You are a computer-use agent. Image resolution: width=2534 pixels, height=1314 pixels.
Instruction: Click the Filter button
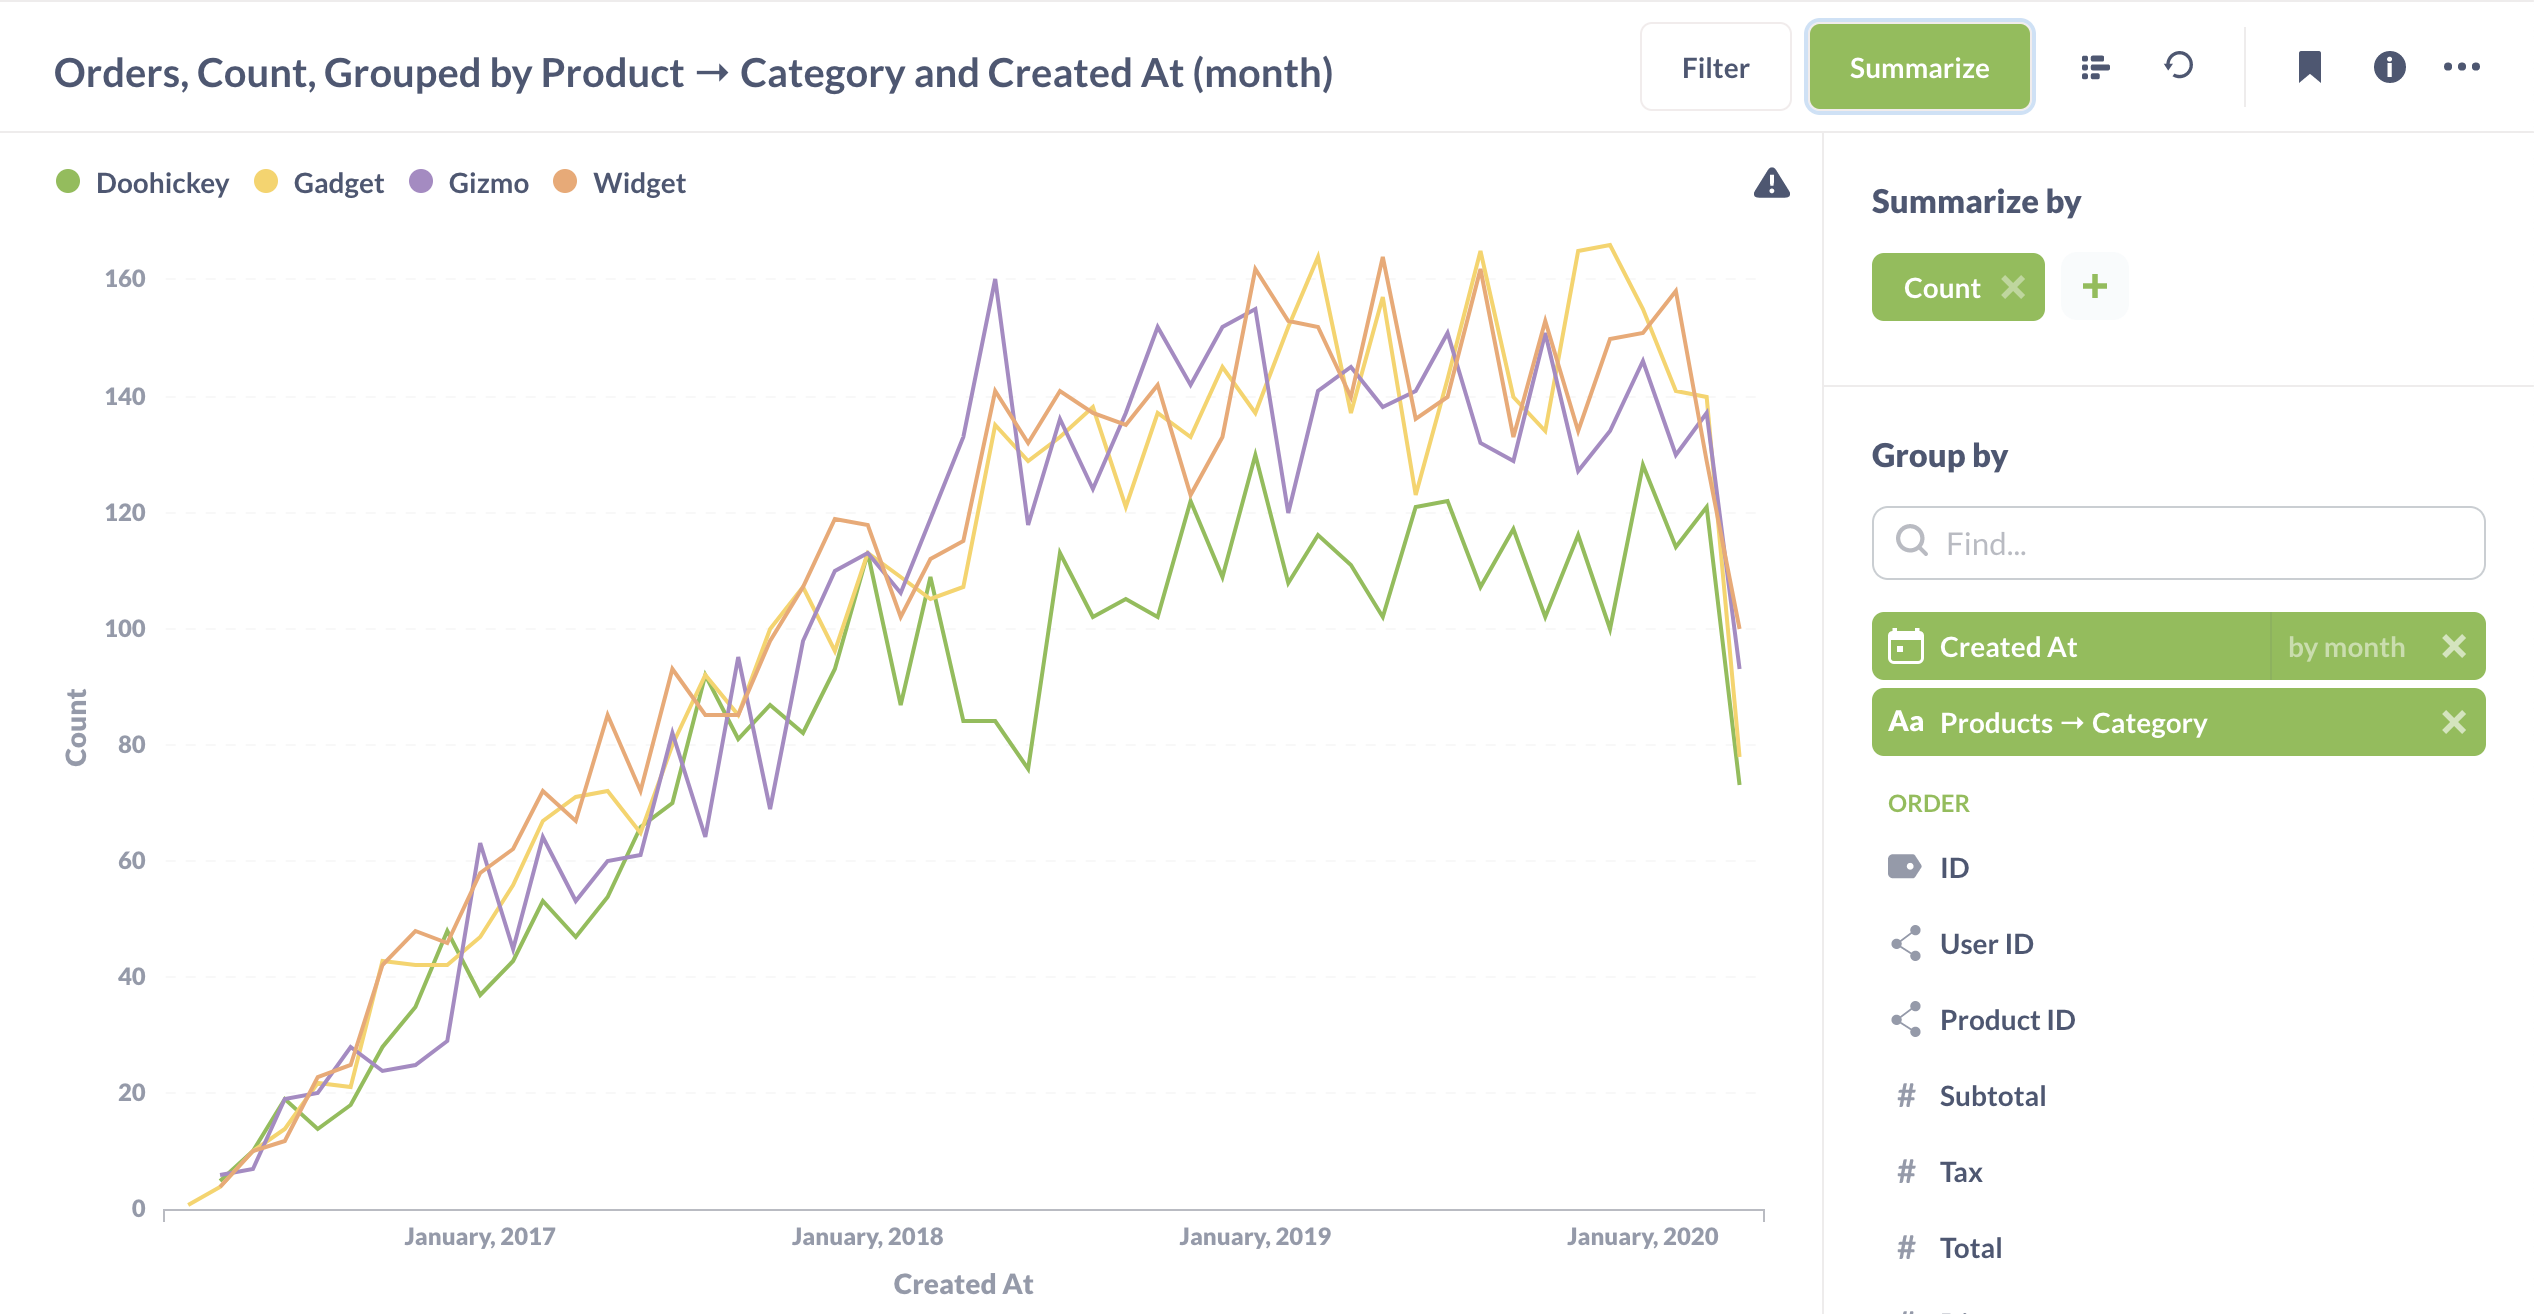pos(1714,67)
